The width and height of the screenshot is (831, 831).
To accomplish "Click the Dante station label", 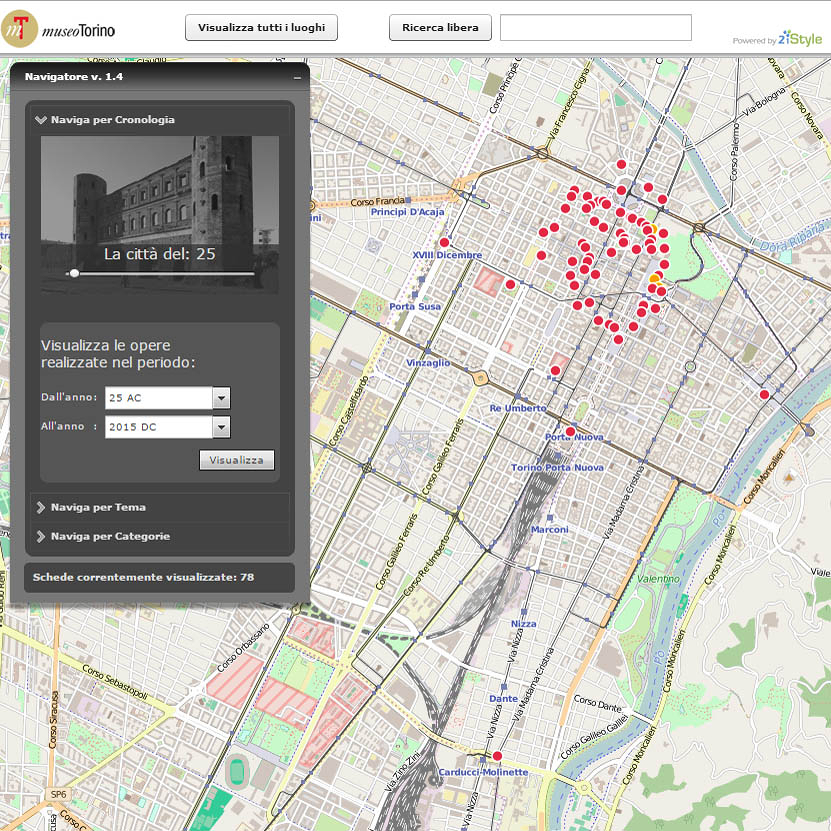I will tap(503, 699).
